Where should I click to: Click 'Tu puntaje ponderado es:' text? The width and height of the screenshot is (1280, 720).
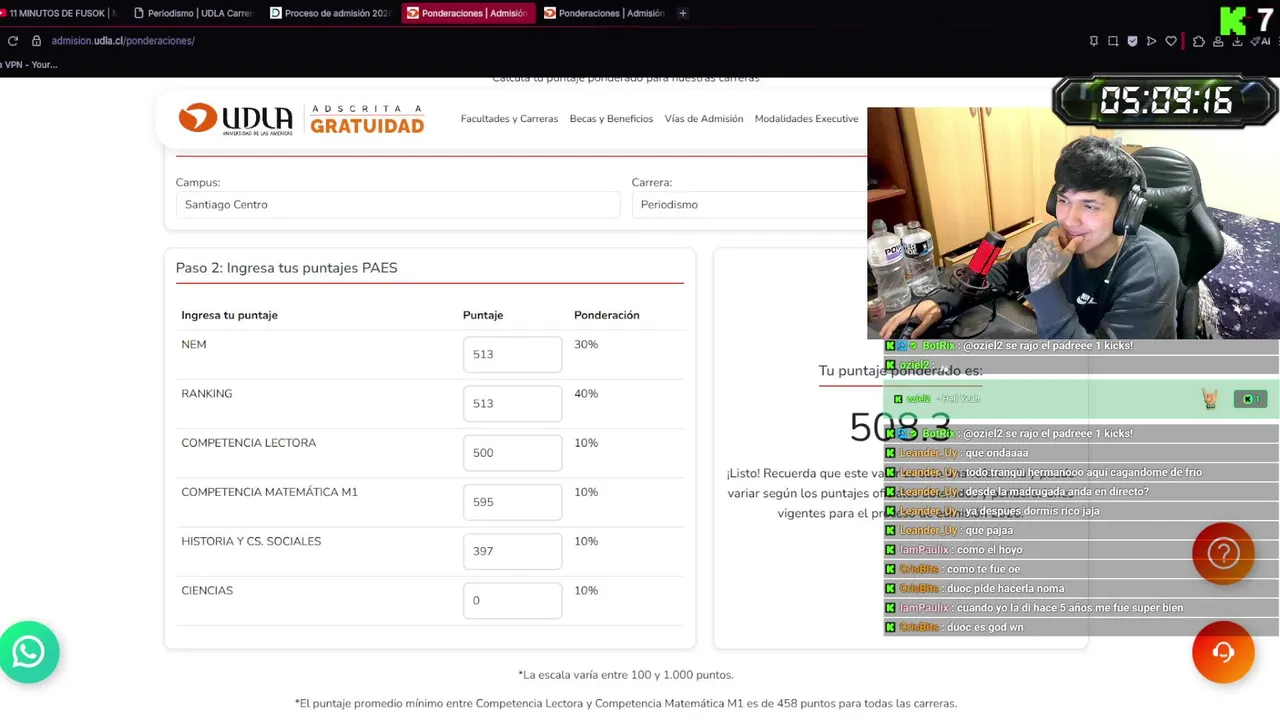point(900,371)
